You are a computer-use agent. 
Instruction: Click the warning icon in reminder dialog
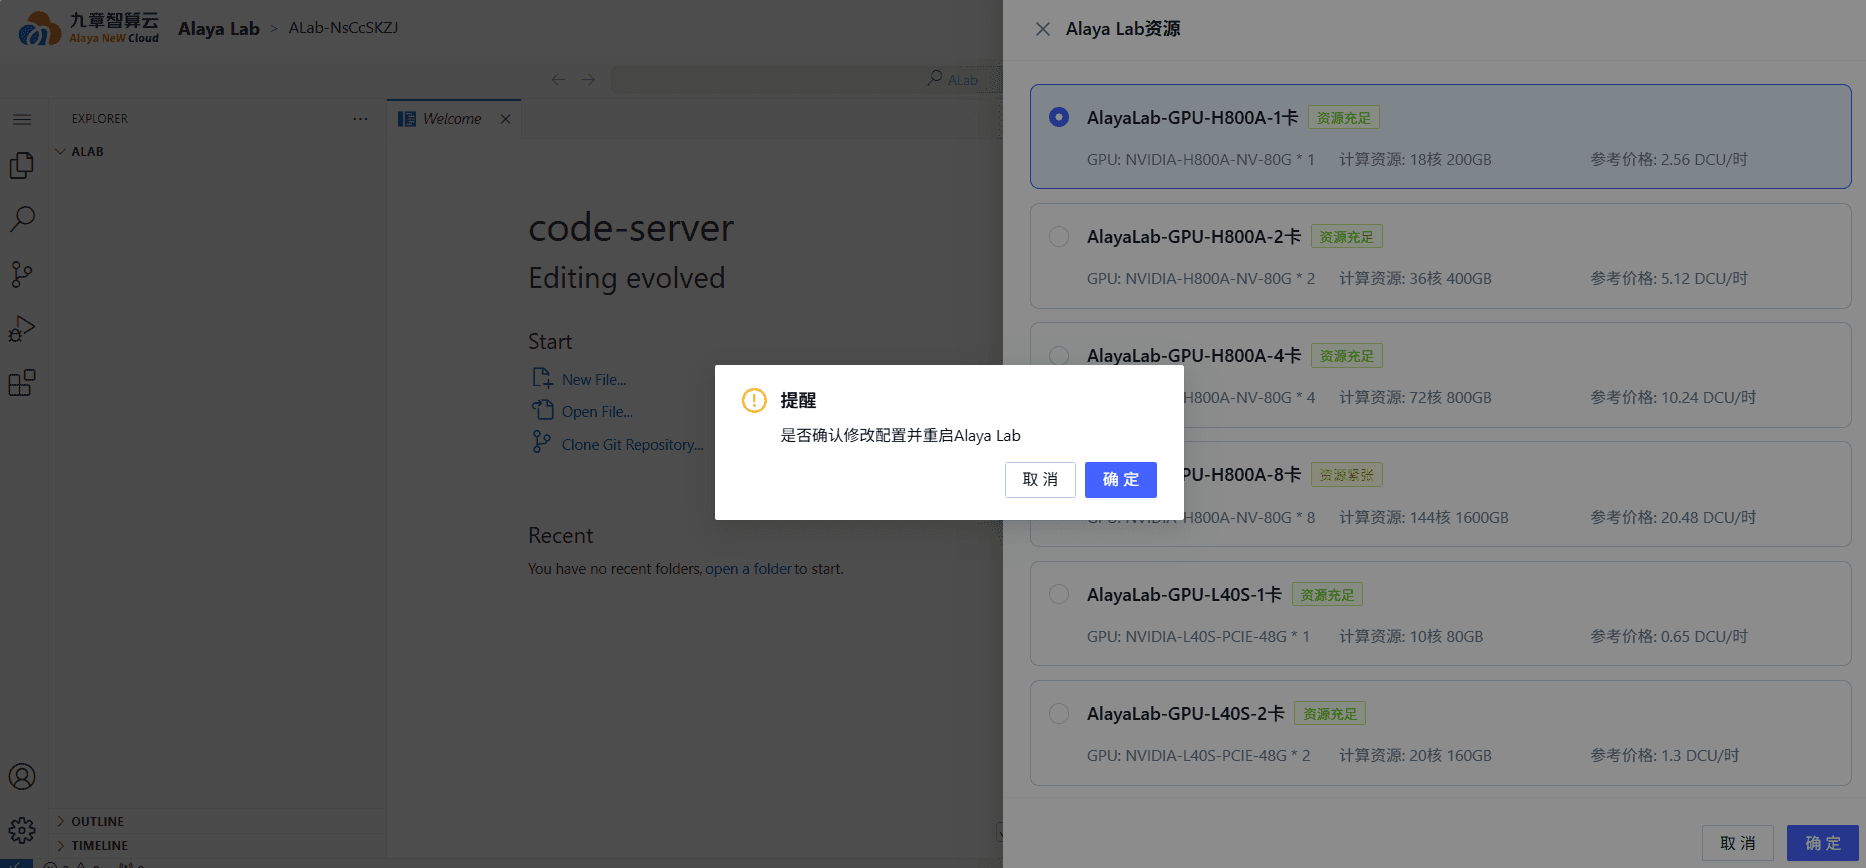754,400
